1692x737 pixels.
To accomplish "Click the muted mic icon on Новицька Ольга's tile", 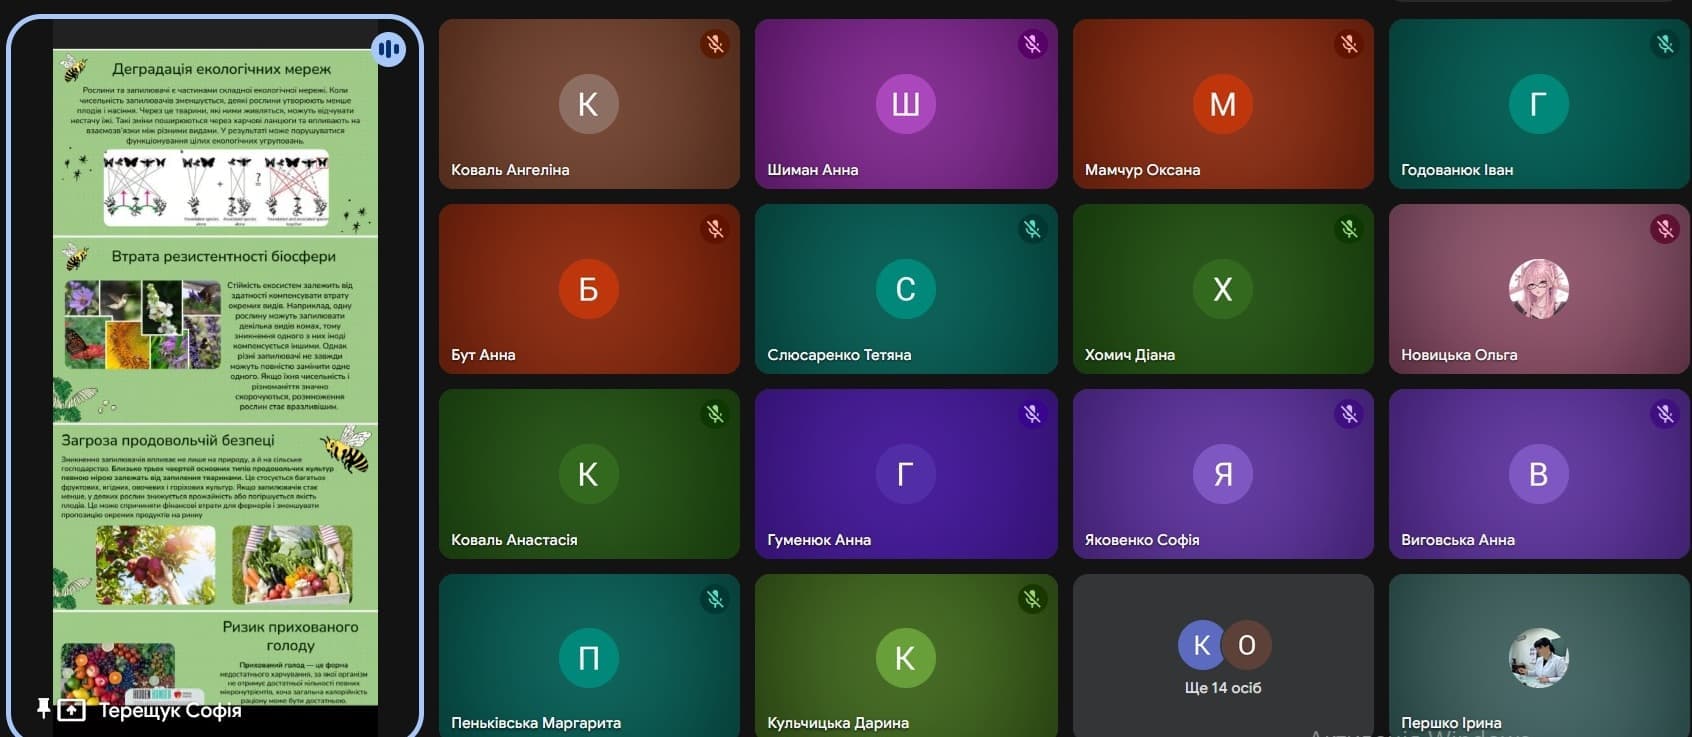I will click(1665, 229).
